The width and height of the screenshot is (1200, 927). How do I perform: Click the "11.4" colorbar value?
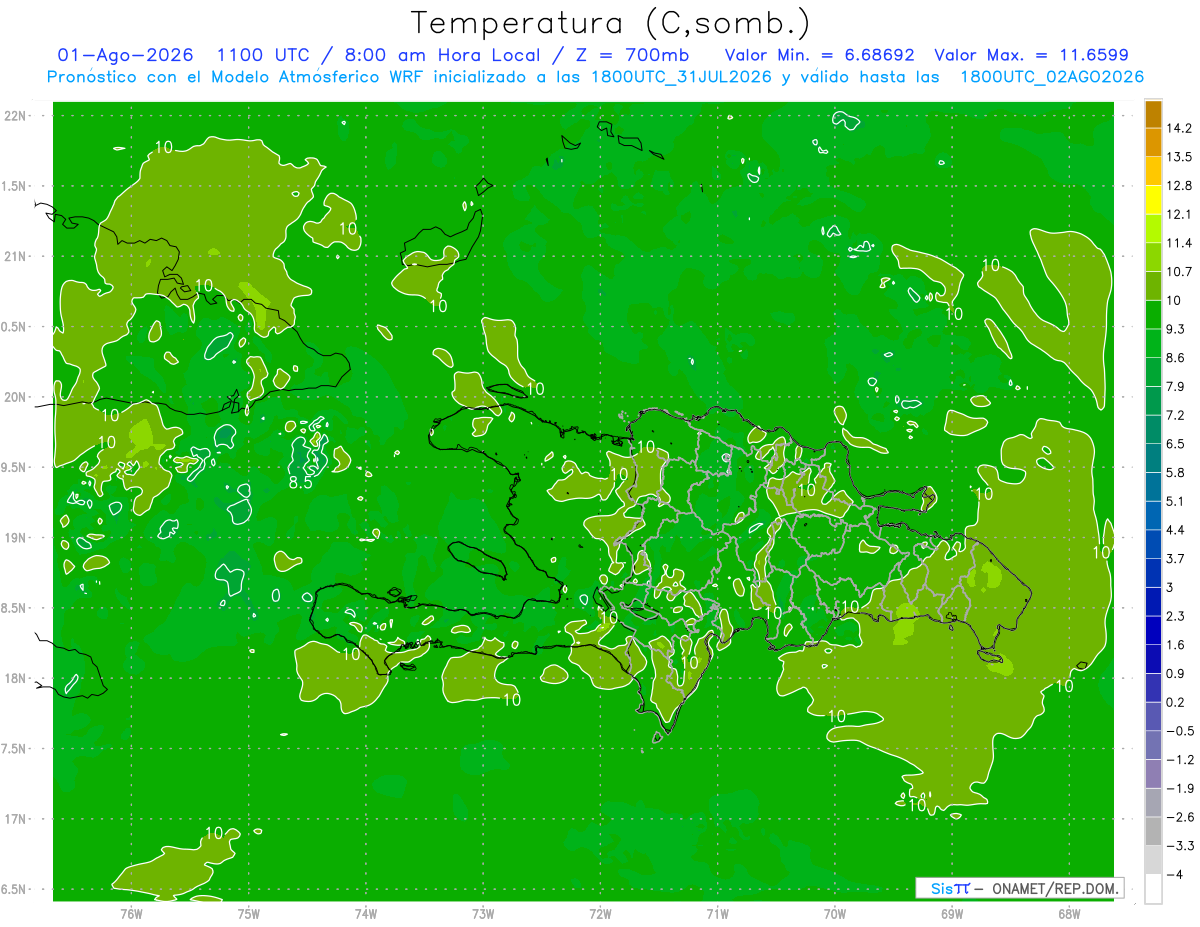tap(1180, 243)
